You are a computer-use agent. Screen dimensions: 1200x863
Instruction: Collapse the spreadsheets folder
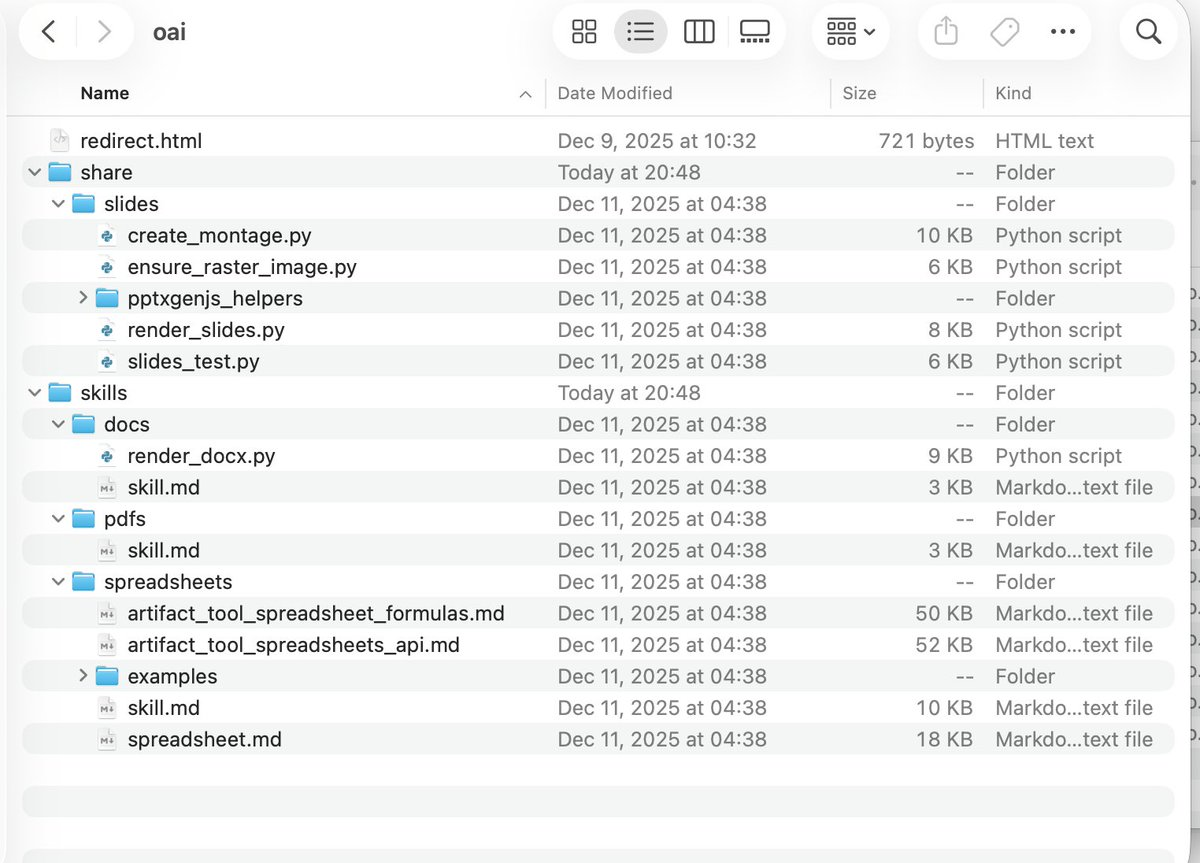coord(59,582)
